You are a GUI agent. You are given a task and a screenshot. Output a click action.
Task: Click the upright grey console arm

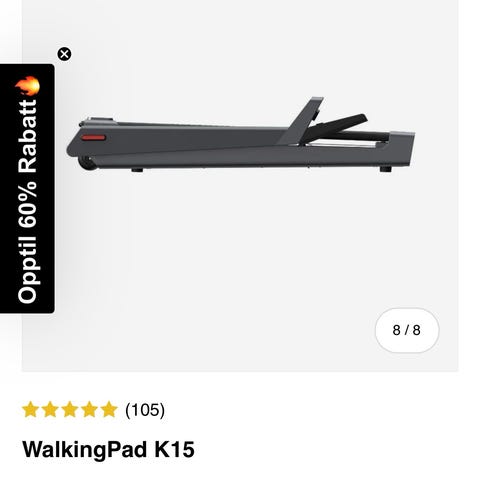302,120
